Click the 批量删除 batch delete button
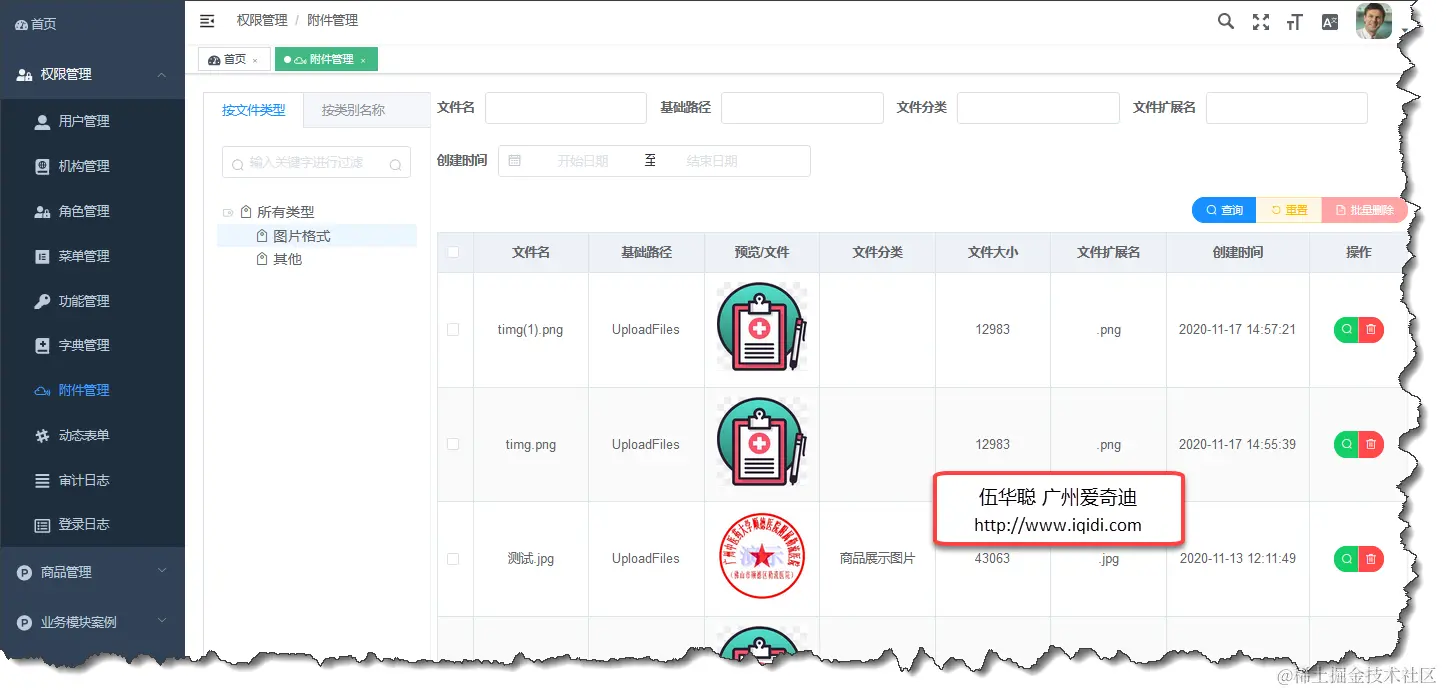 click(x=1365, y=210)
